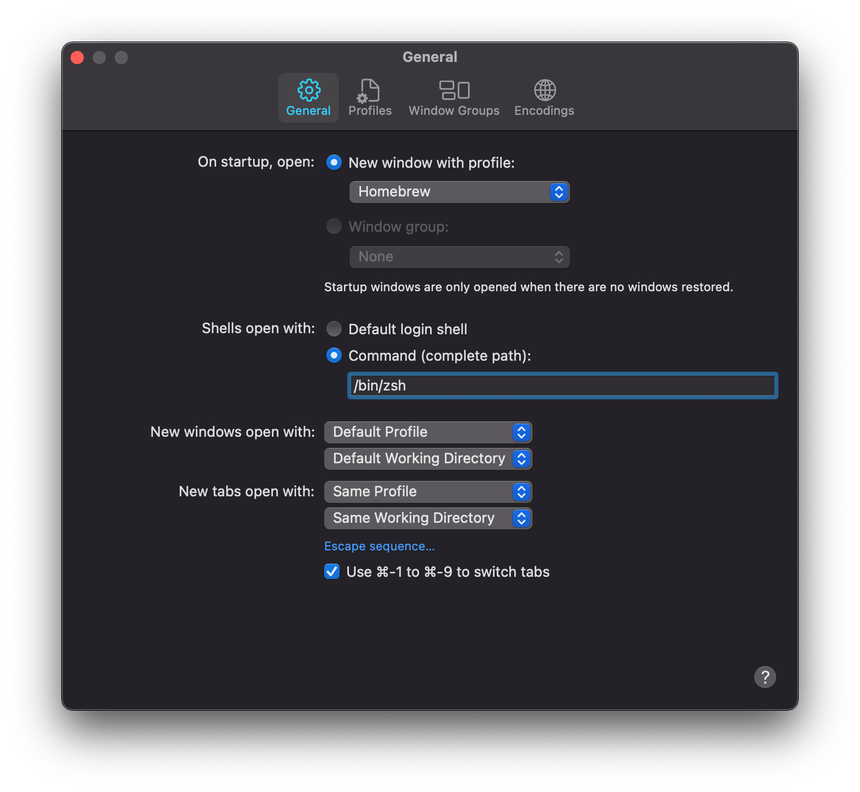The image size is (860, 792).
Task: Open the General settings gear icon
Action: click(308, 90)
